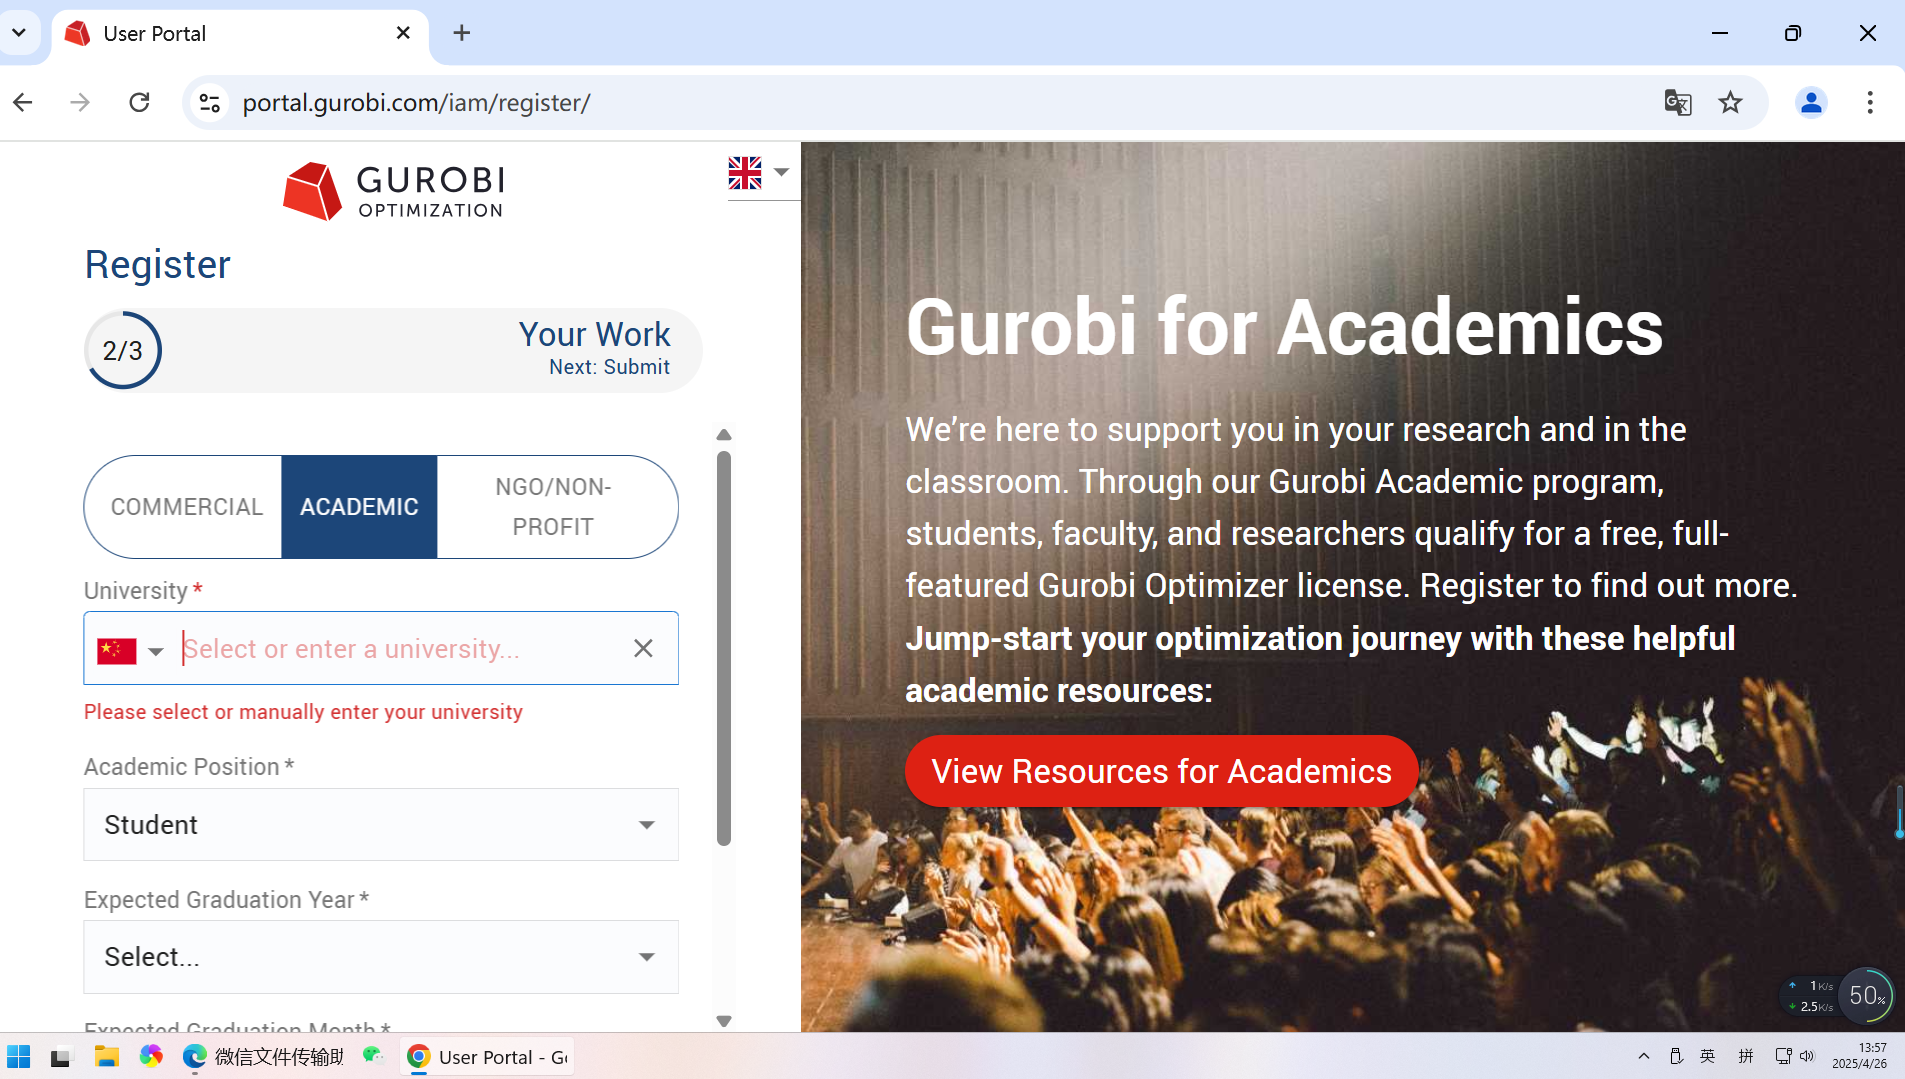Go back in browser
Screen dimensions: 1905x1079
click(x=23, y=102)
